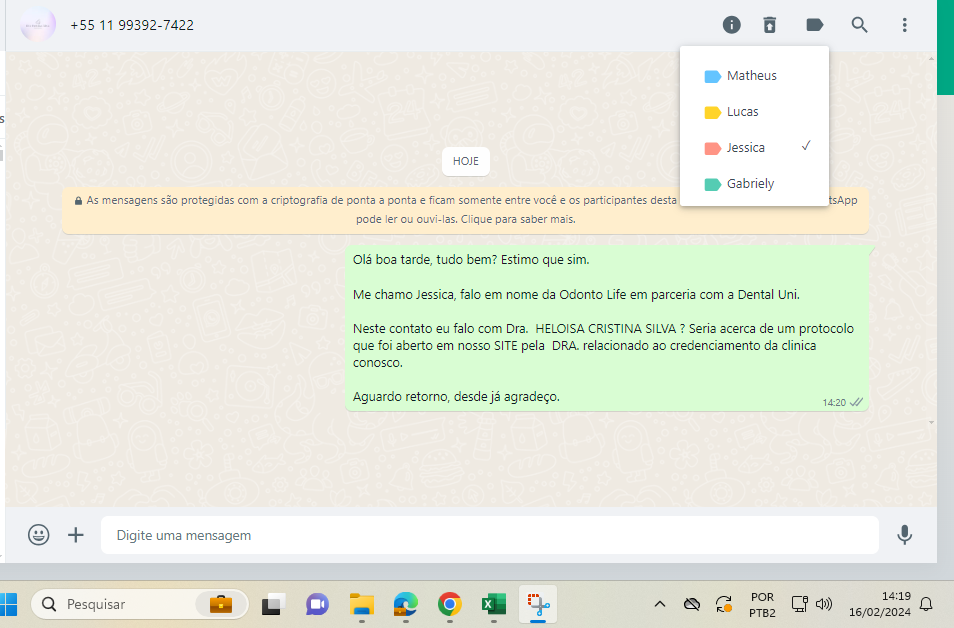This screenshot has height=628, width=954.
Task: Click the briefcase icon in search box
Action: click(220, 604)
